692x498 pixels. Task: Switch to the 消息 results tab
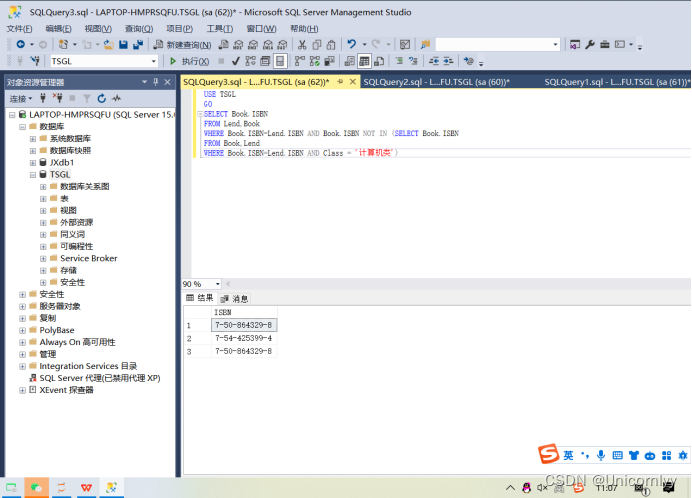[x=235, y=299]
